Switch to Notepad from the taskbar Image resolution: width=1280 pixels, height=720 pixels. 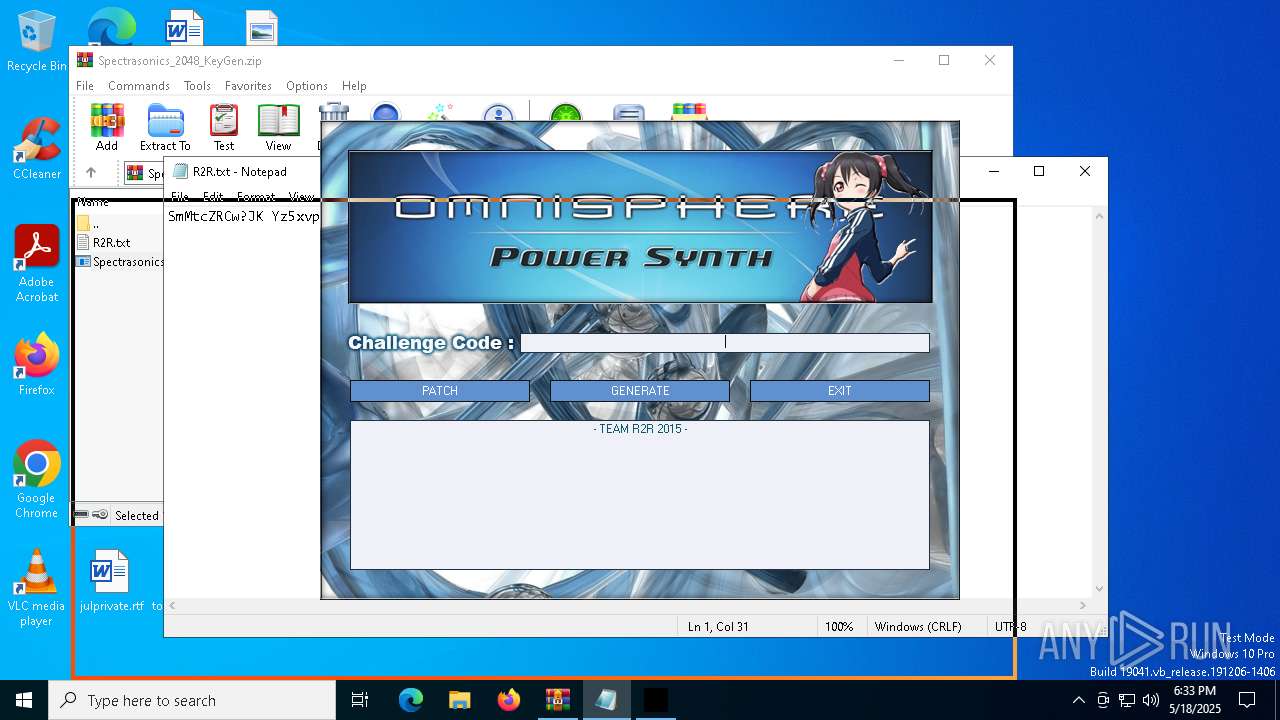click(x=606, y=700)
